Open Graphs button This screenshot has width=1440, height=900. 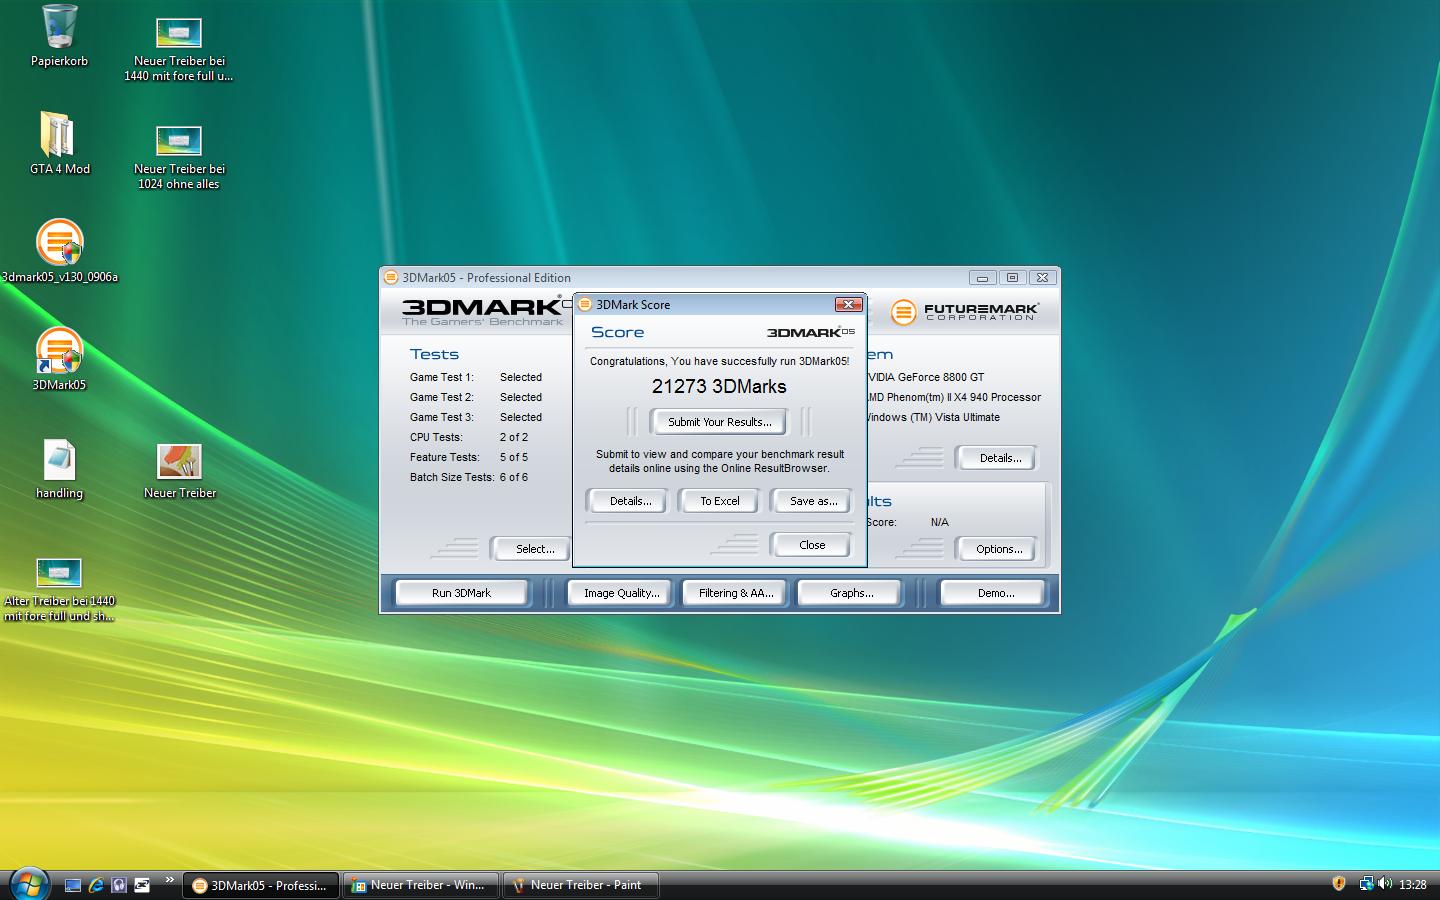click(851, 593)
